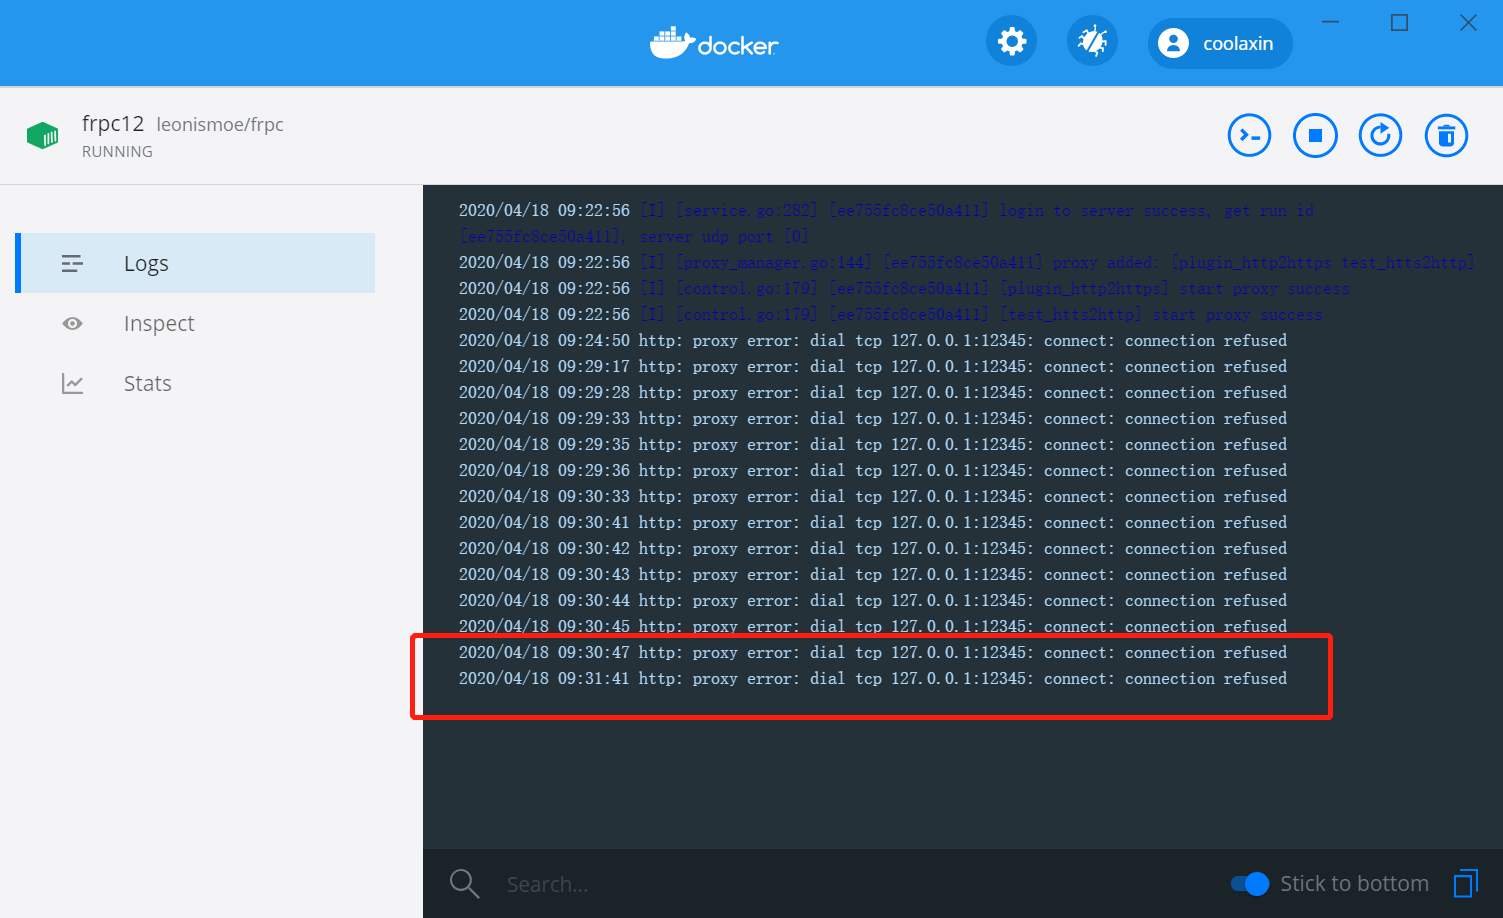Open a CLI terminal for the container
1503x918 pixels.
[1249, 135]
